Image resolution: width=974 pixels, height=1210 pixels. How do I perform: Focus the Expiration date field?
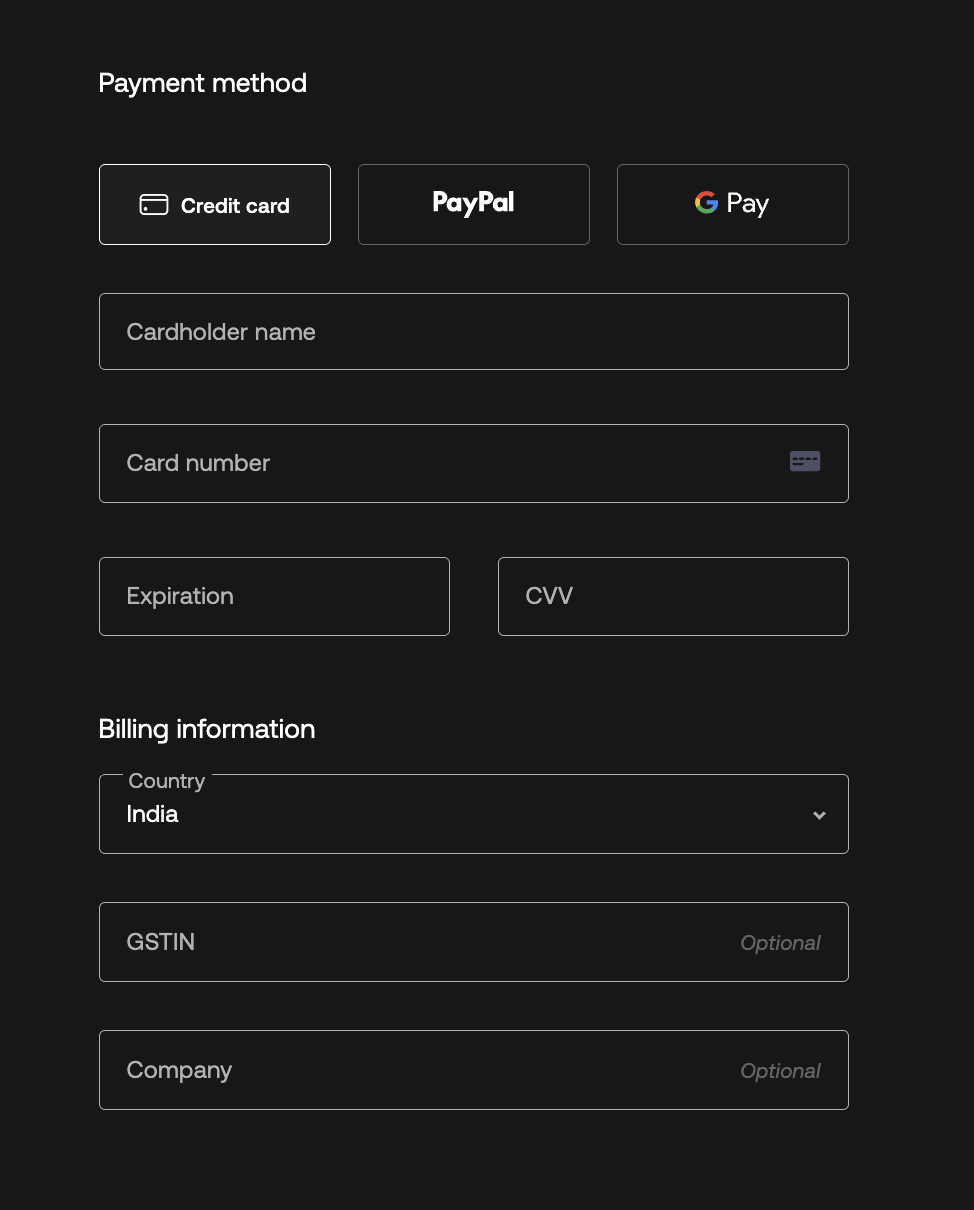click(274, 596)
